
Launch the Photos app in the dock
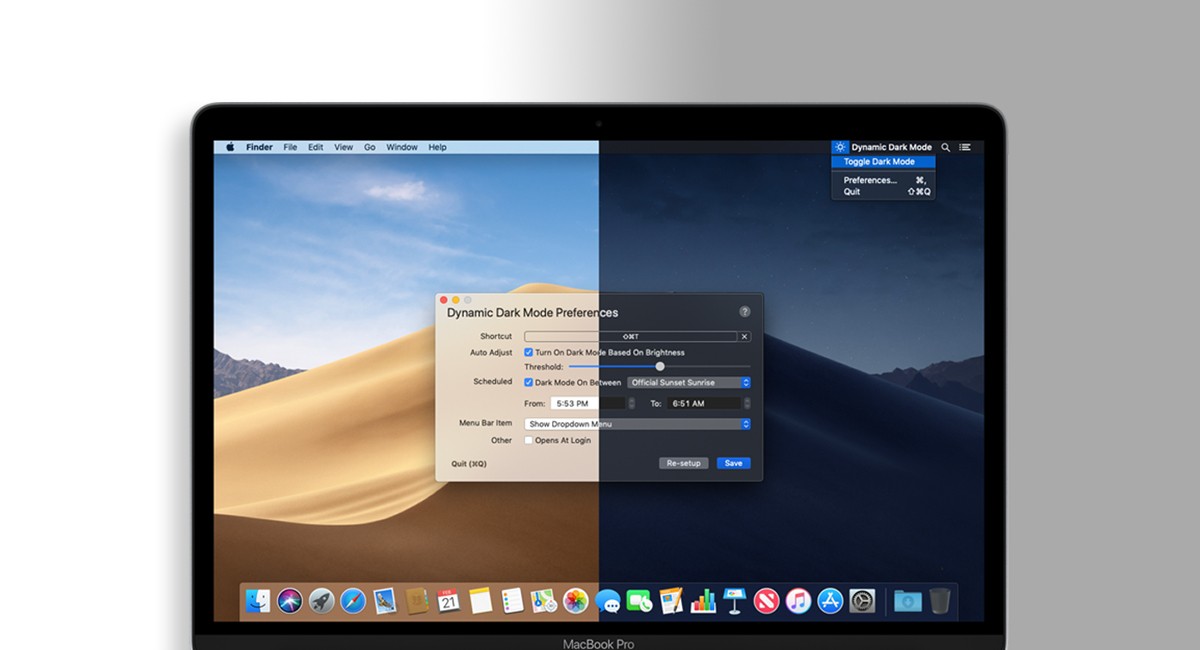[575, 600]
